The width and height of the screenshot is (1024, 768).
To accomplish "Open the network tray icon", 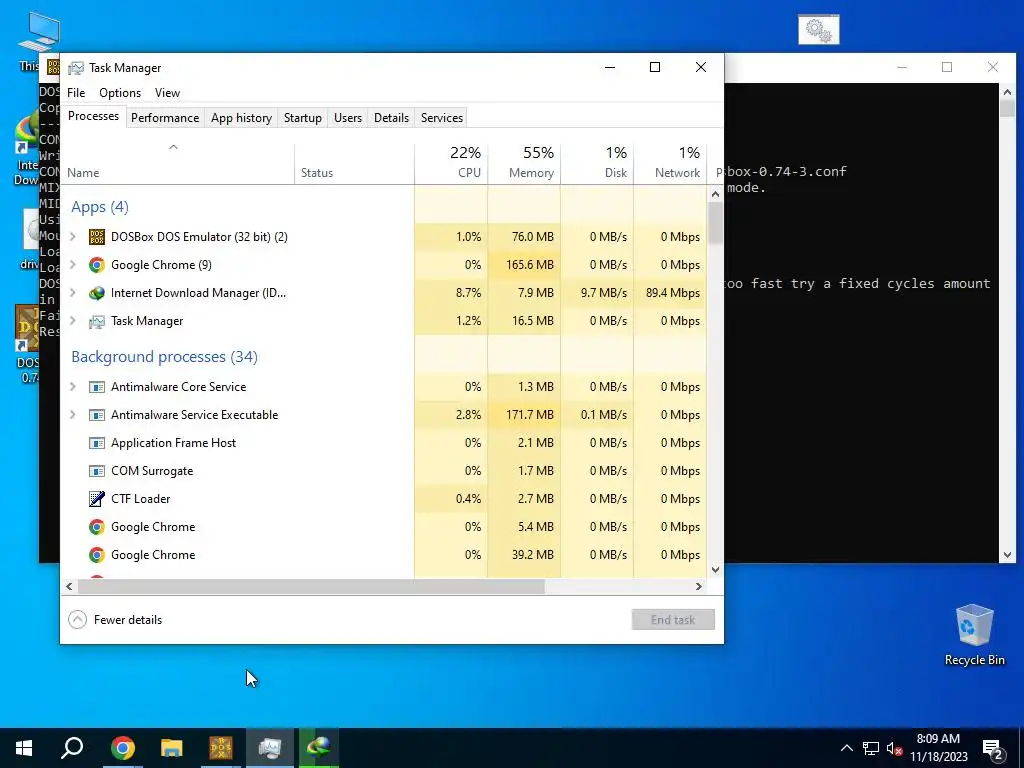I will coord(871,748).
